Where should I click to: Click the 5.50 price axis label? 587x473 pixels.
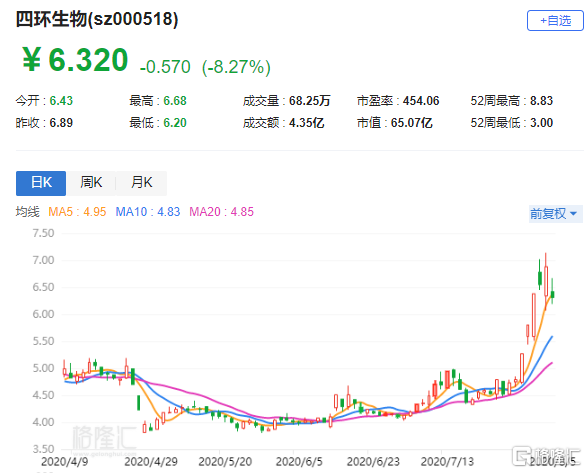[x=43, y=341]
